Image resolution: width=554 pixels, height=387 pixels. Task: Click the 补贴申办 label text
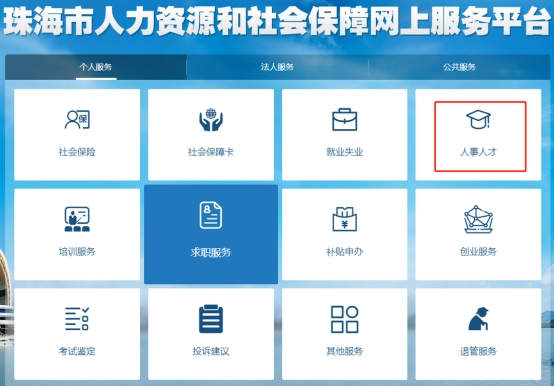(x=344, y=252)
